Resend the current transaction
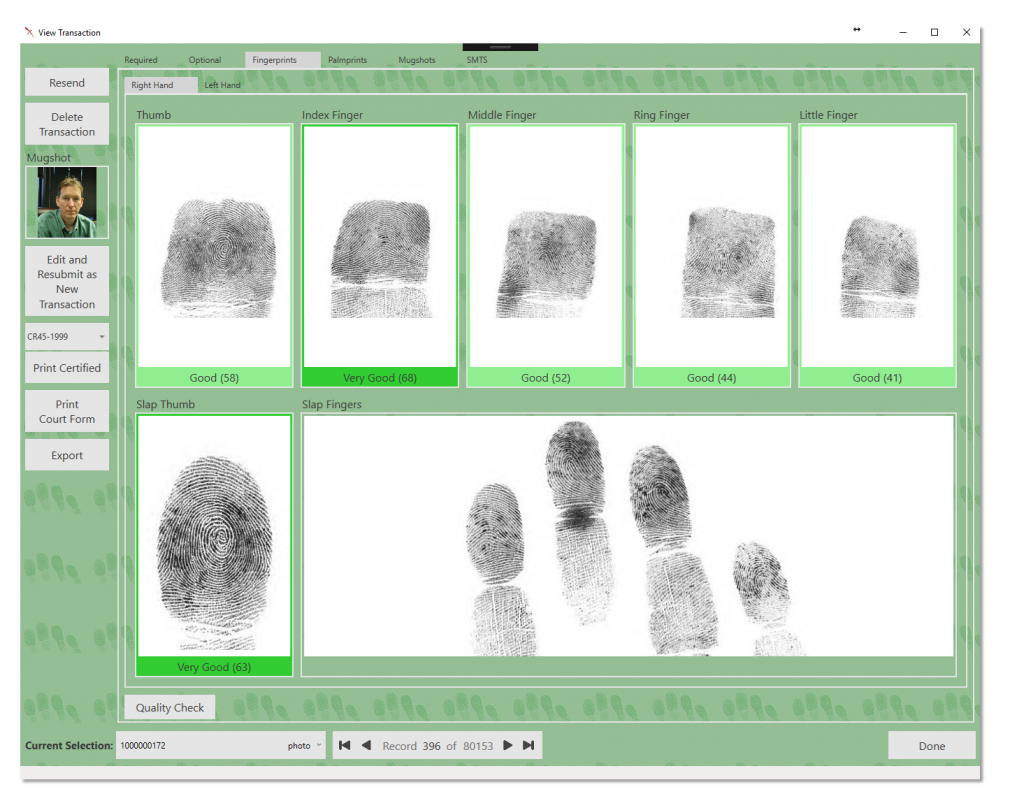 click(x=66, y=82)
